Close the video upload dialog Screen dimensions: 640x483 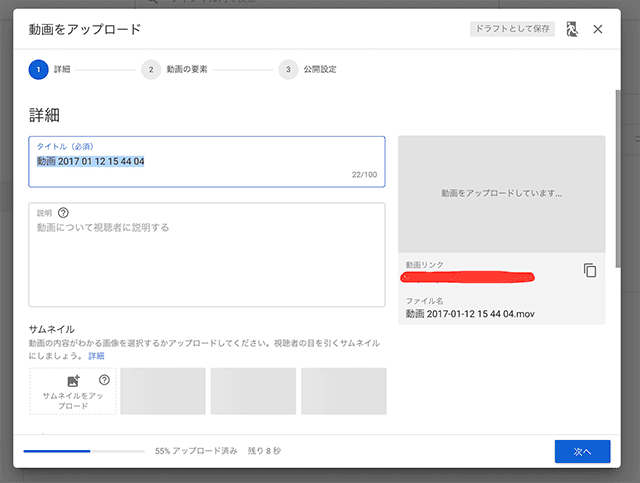coord(598,29)
